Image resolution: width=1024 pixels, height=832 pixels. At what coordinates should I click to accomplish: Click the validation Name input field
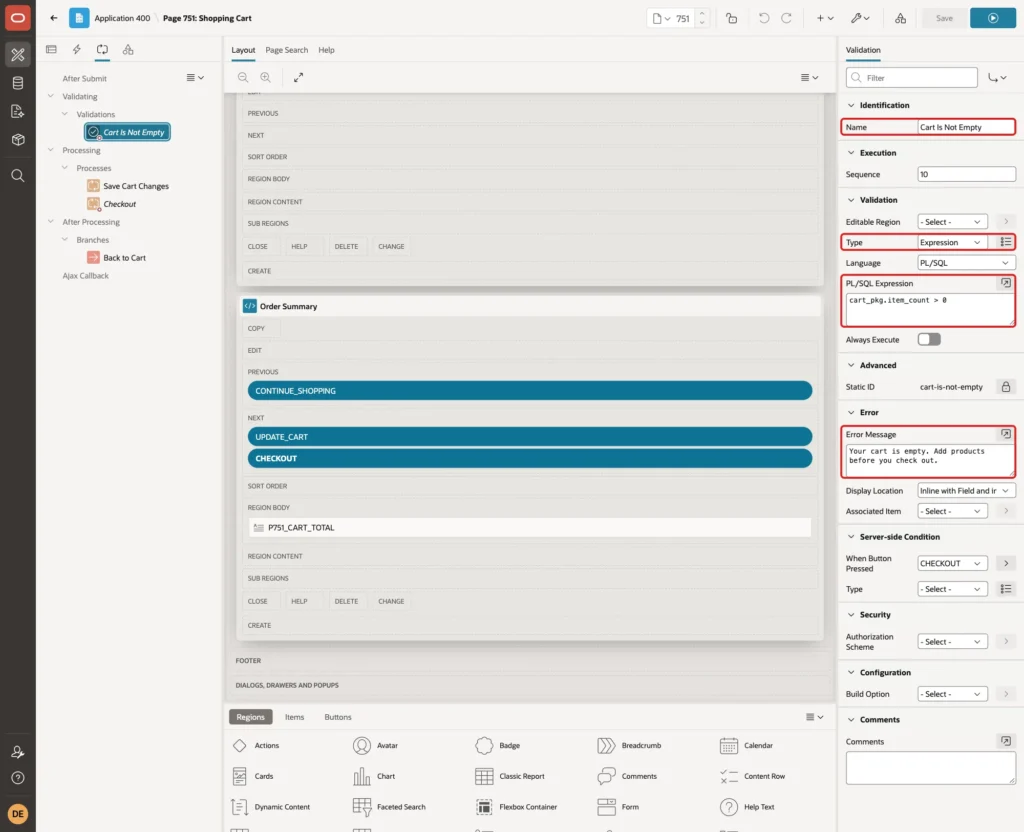coord(967,127)
